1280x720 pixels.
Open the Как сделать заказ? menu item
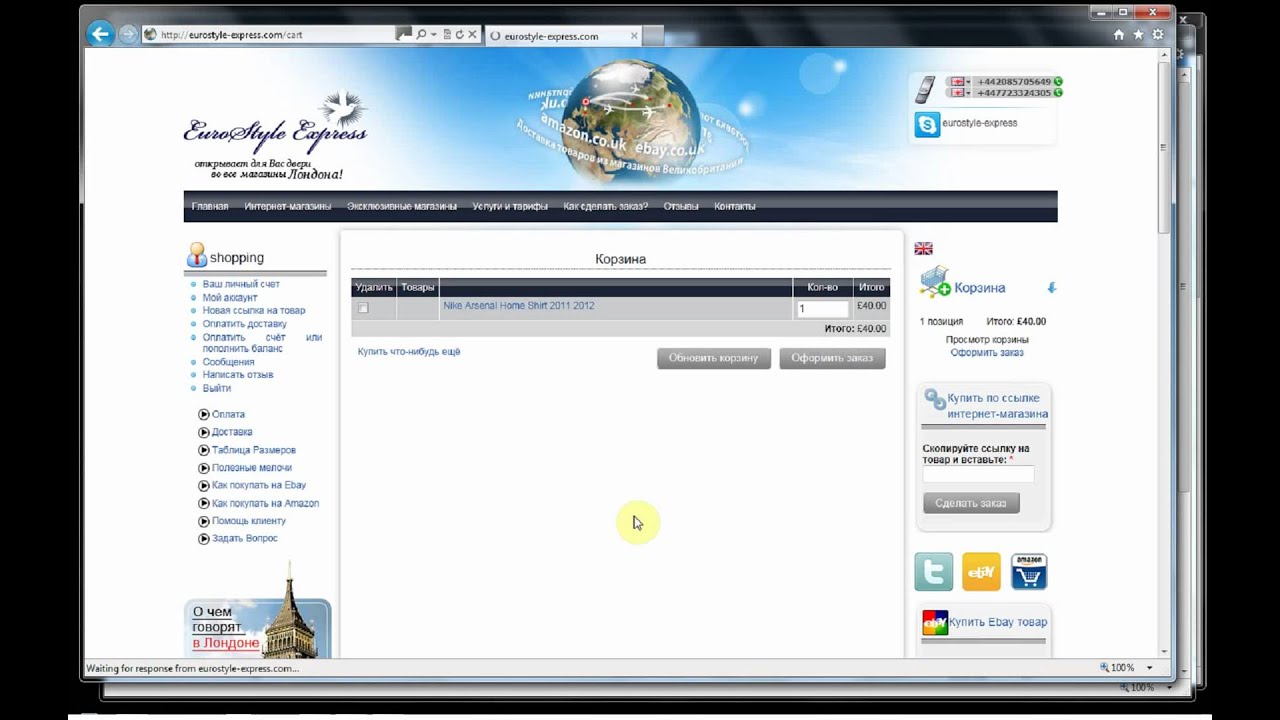point(606,206)
